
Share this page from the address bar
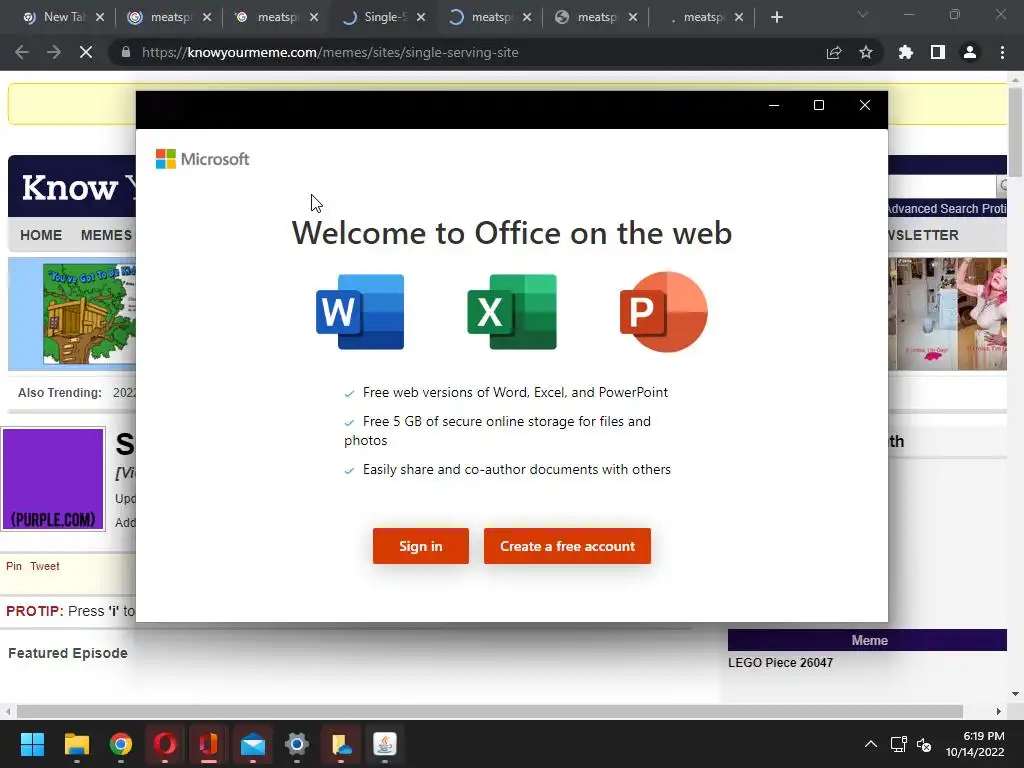pos(834,52)
